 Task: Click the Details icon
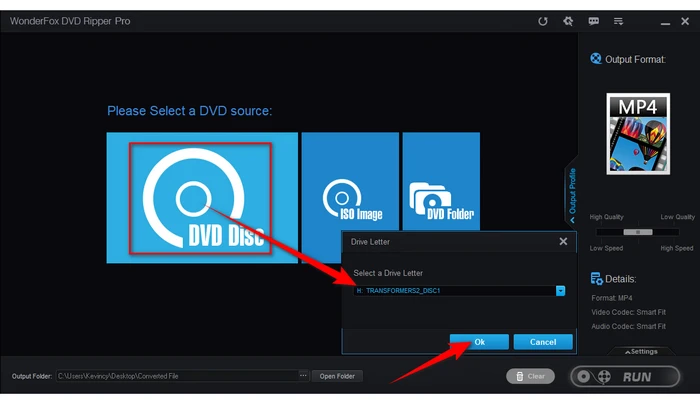pyautogui.click(x=596, y=279)
